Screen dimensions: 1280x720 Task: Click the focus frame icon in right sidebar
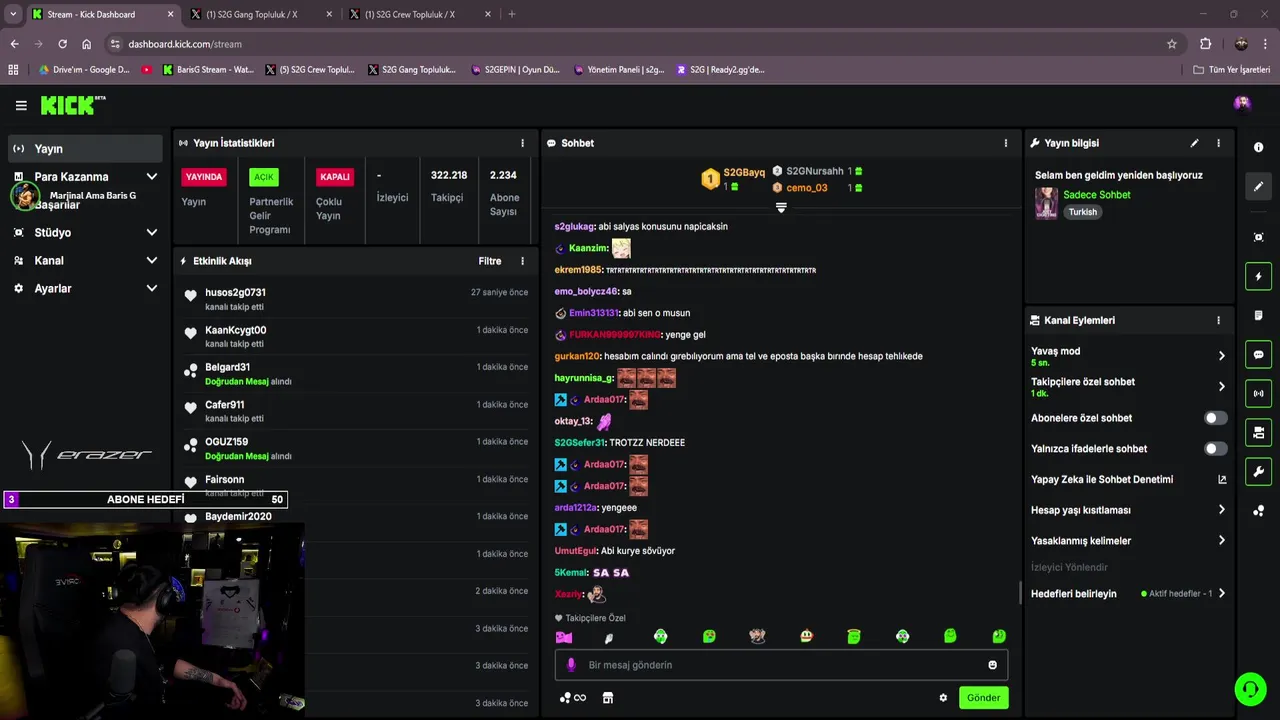pyautogui.click(x=1258, y=237)
